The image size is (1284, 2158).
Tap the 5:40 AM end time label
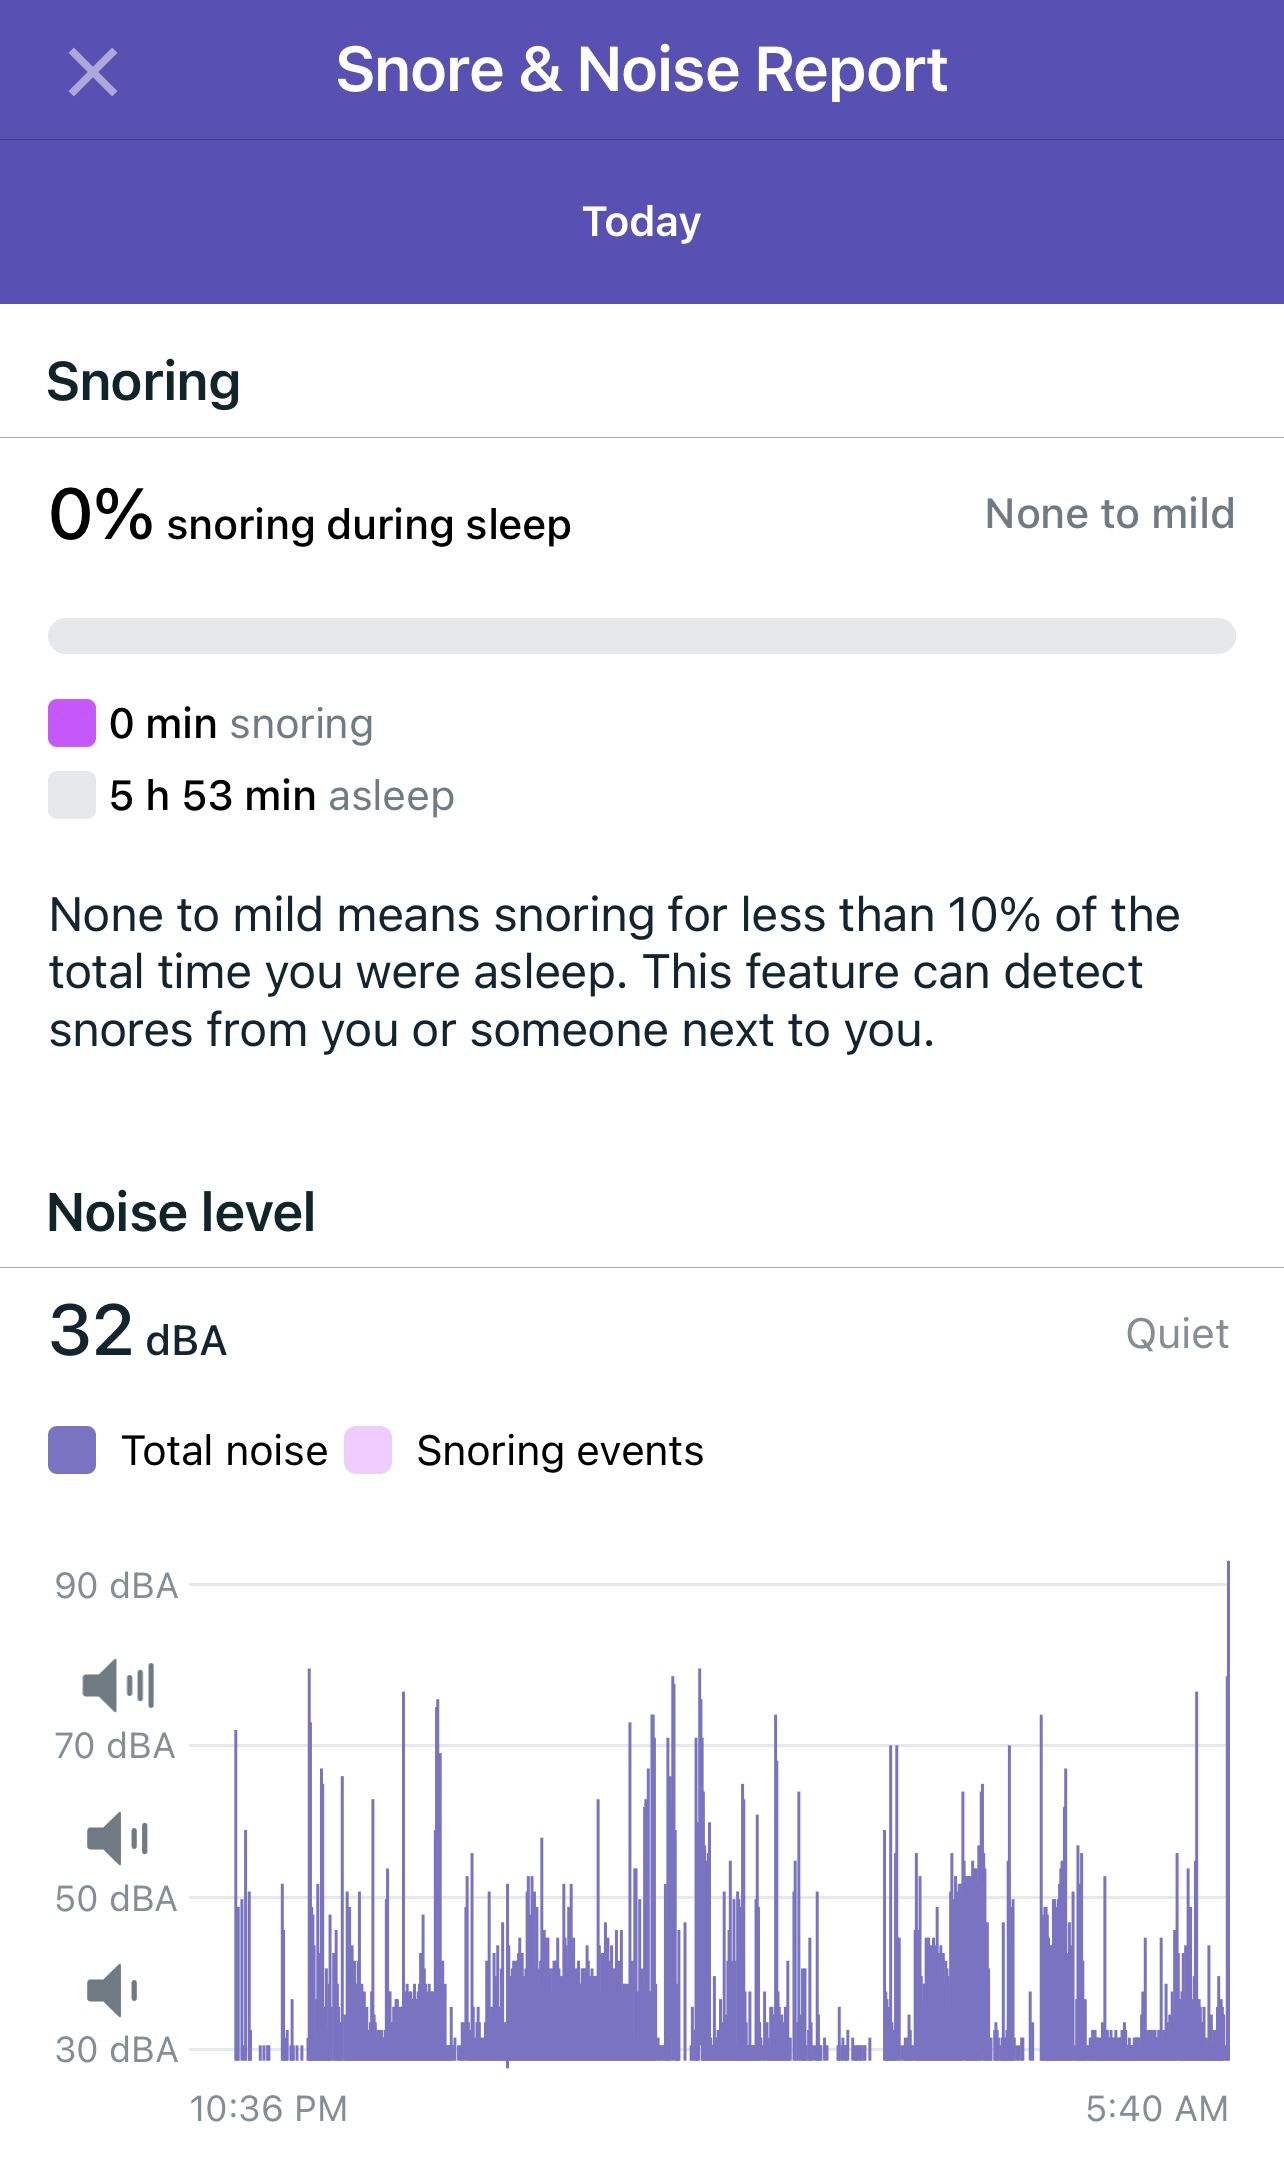pos(1156,2109)
